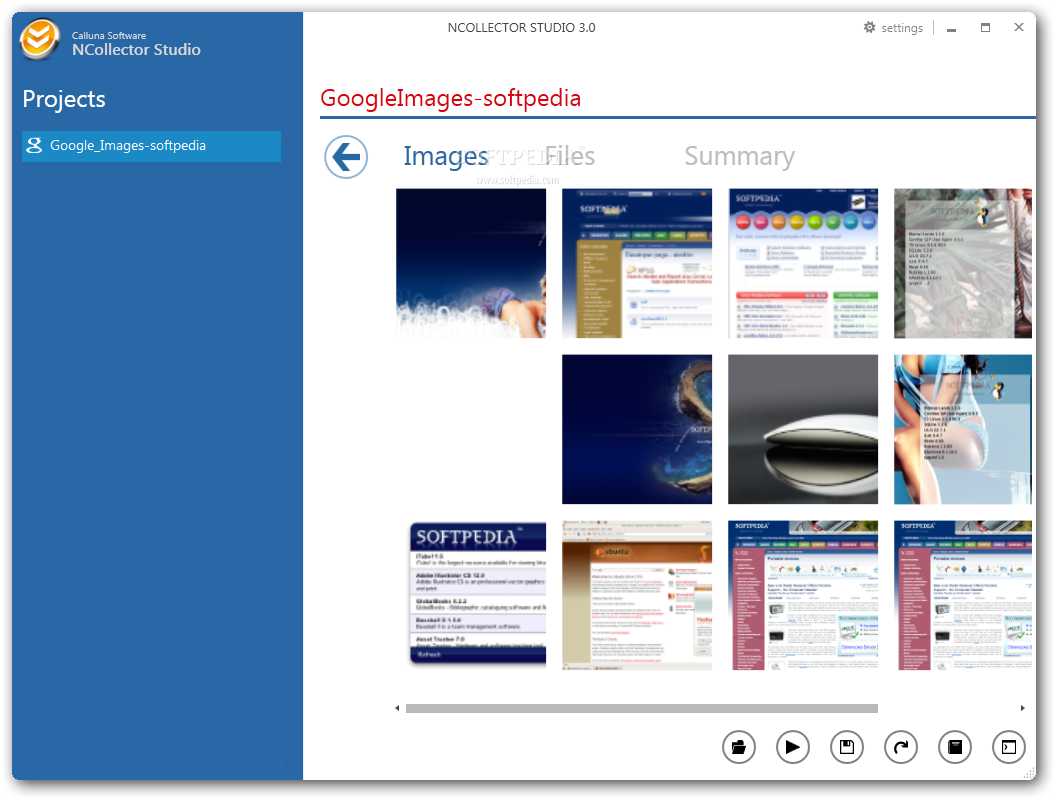Open the palm leaves desktop thumbnail
Image resolution: width=1056 pixels, height=800 pixels.
[x=962, y=263]
